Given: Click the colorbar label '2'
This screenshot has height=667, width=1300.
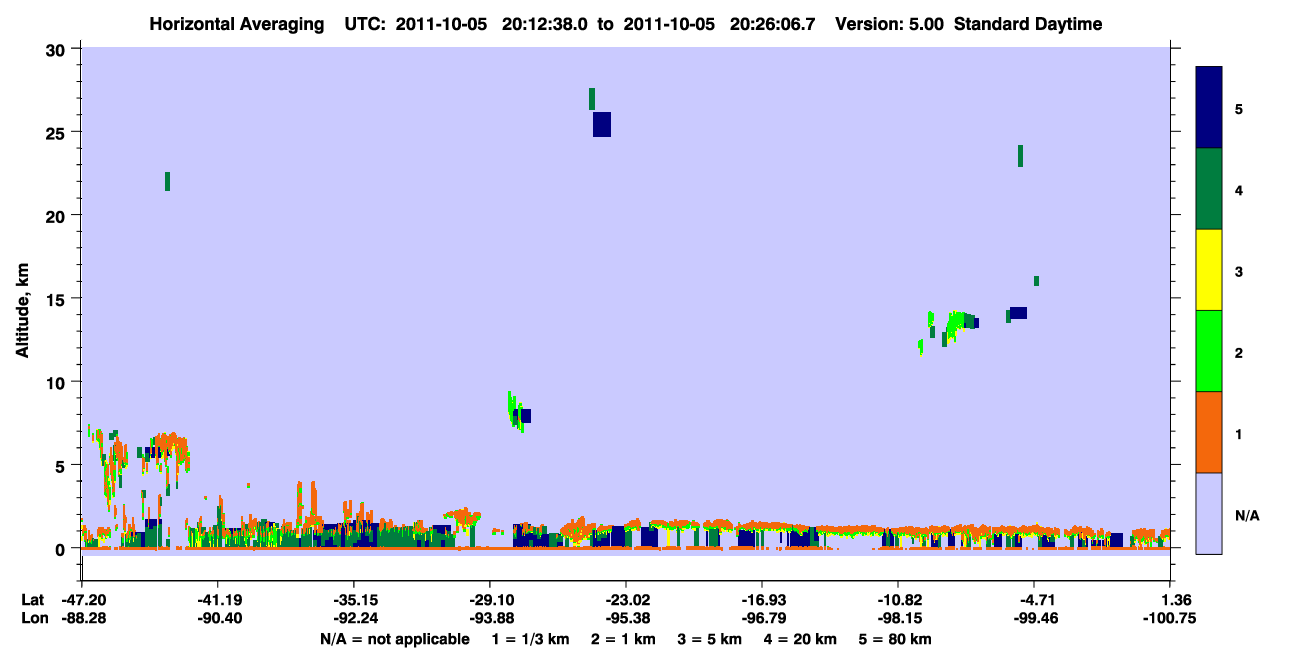Looking at the screenshot, I should point(1239,352).
